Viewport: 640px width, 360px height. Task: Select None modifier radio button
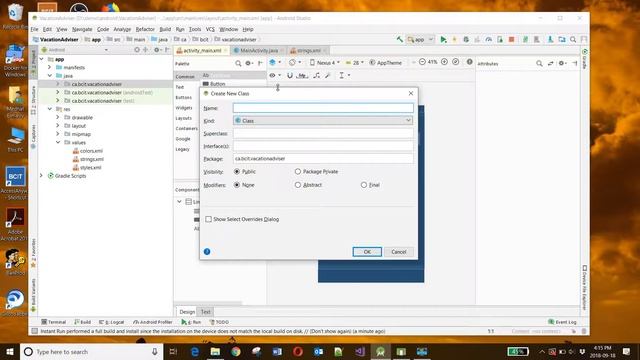coord(237,185)
